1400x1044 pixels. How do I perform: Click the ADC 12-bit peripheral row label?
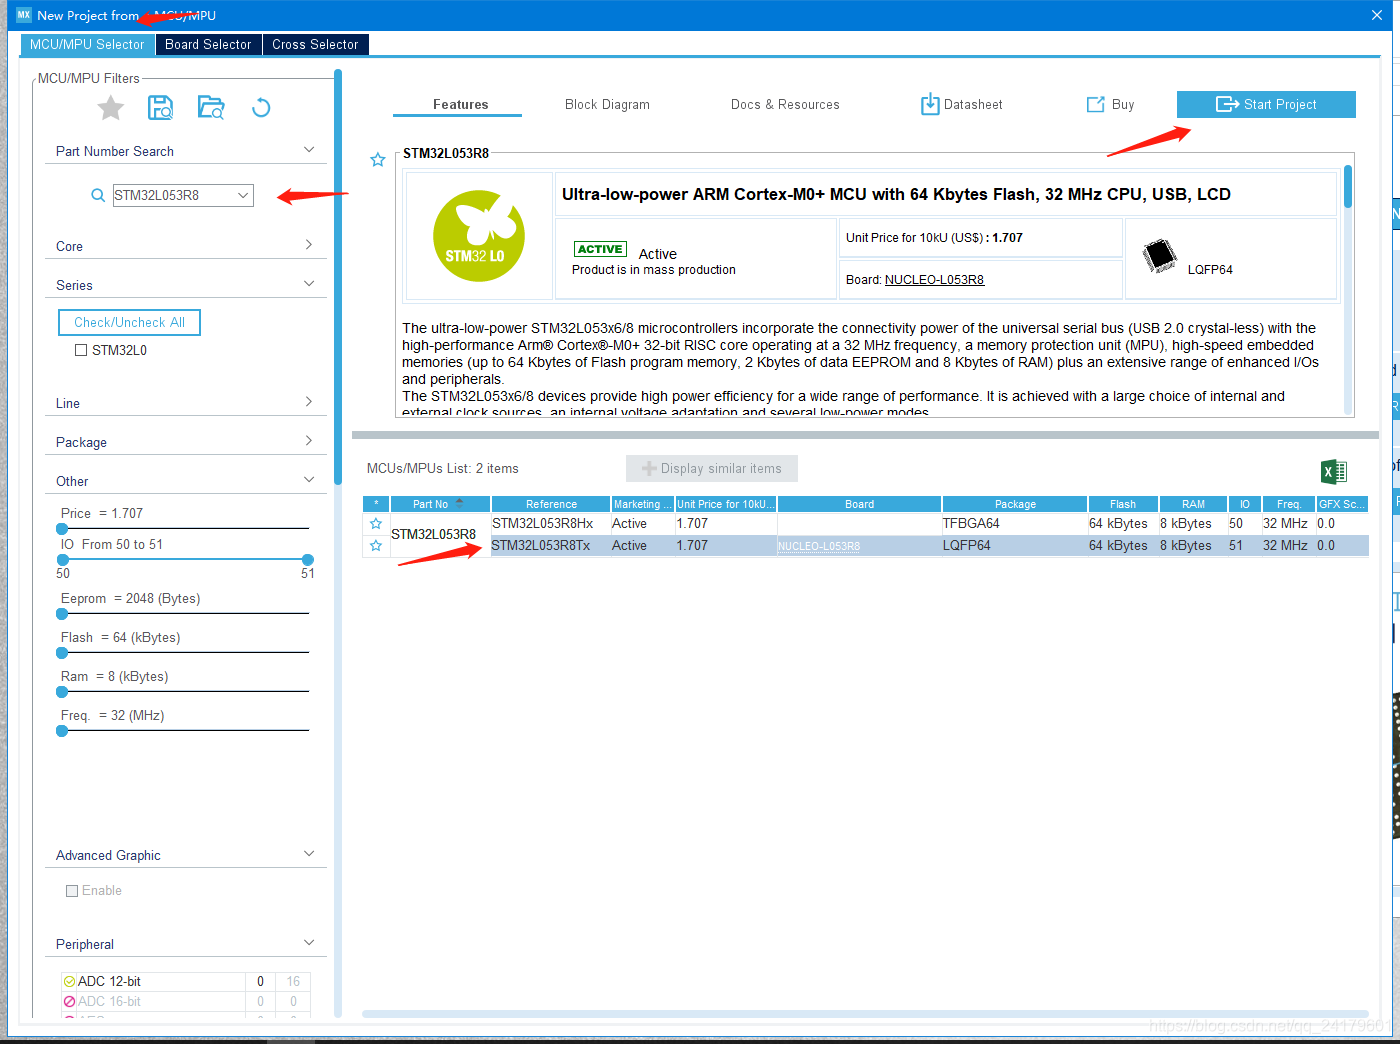109,982
